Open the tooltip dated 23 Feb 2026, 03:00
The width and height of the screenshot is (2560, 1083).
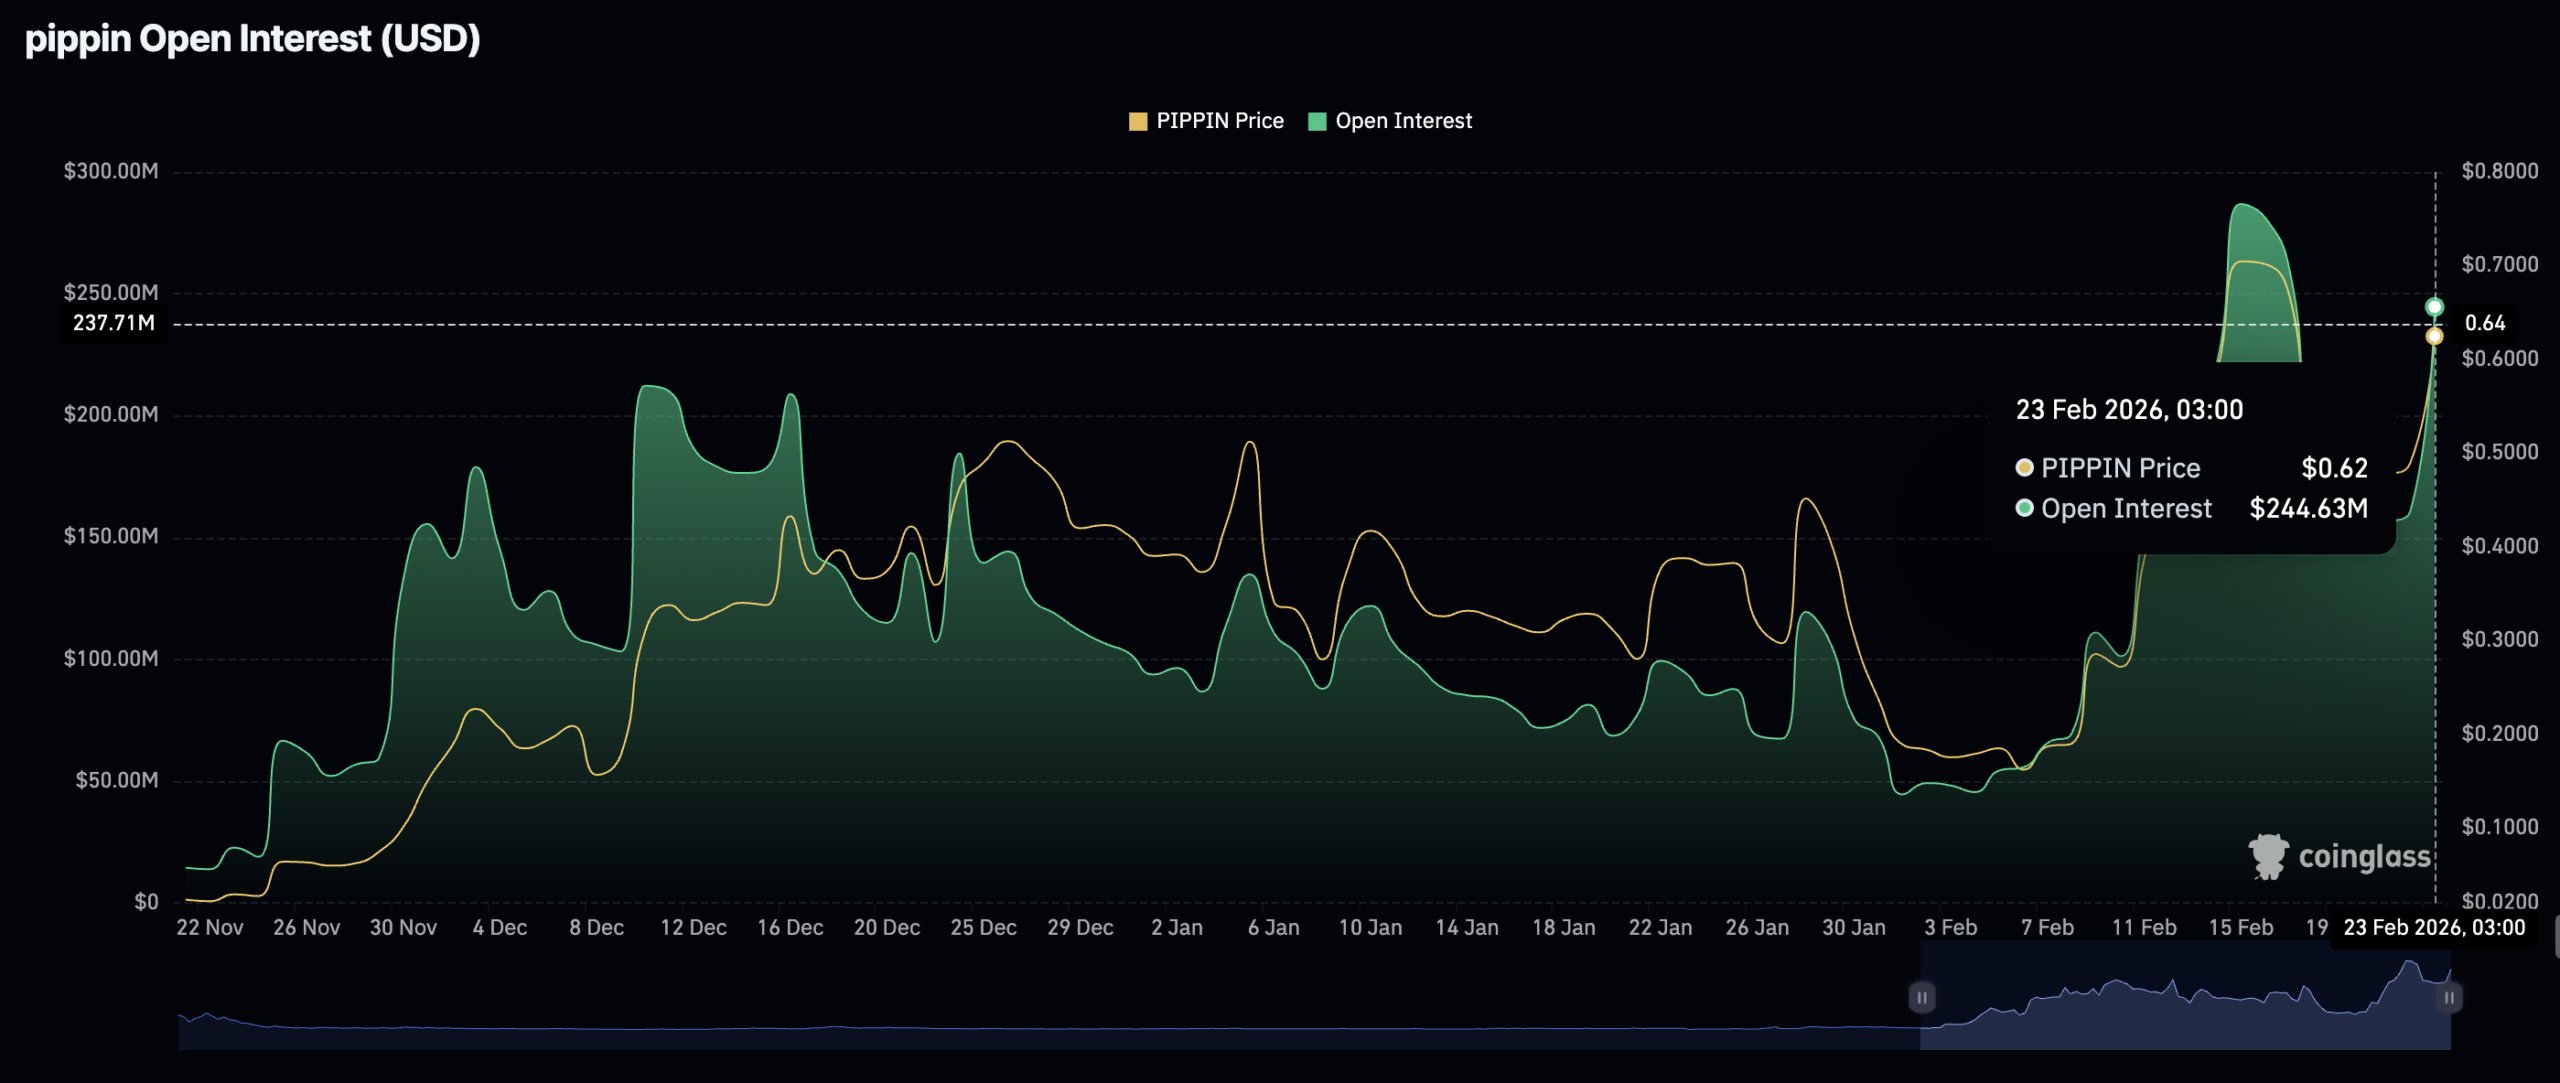pyautogui.click(x=2128, y=409)
